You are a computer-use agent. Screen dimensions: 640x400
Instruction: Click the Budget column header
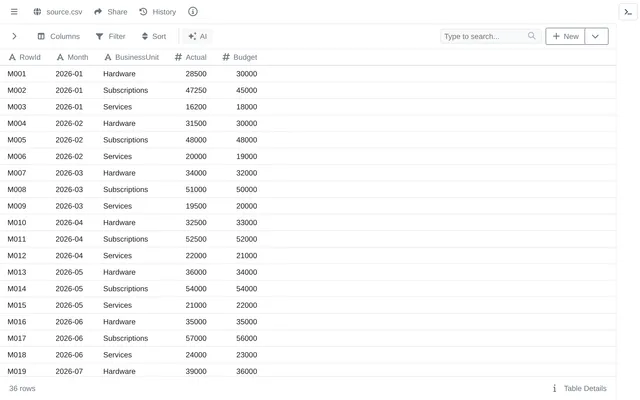click(x=240, y=57)
